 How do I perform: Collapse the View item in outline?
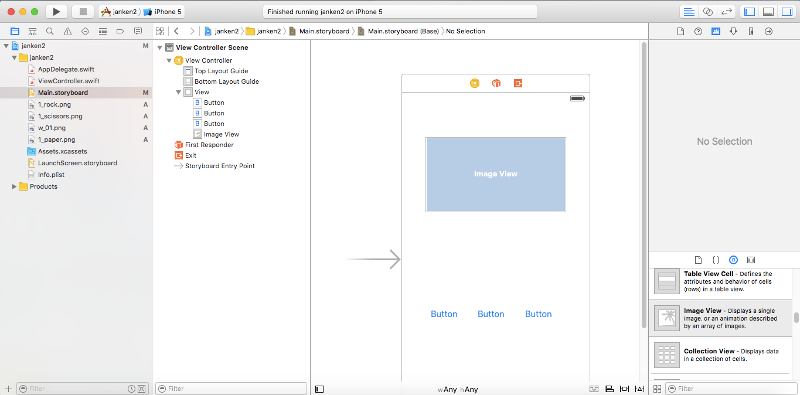tap(178, 92)
